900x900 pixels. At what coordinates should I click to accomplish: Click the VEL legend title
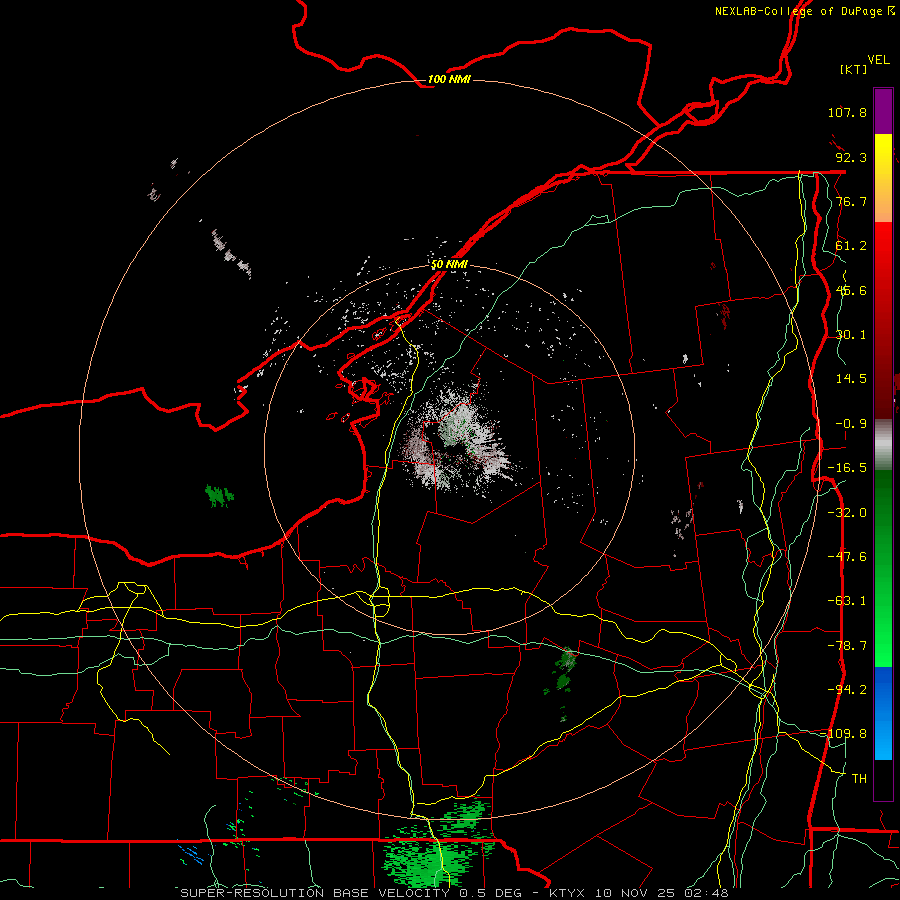click(x=878, y=60)
